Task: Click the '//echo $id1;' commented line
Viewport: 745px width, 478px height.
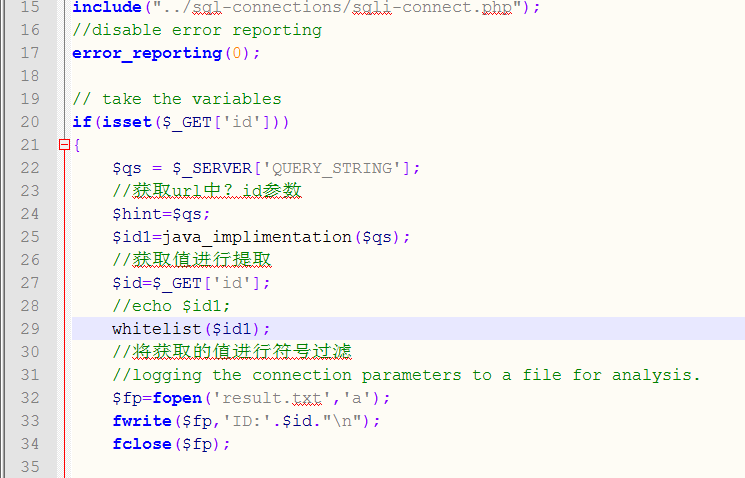Action: click(x=170, y=306)
